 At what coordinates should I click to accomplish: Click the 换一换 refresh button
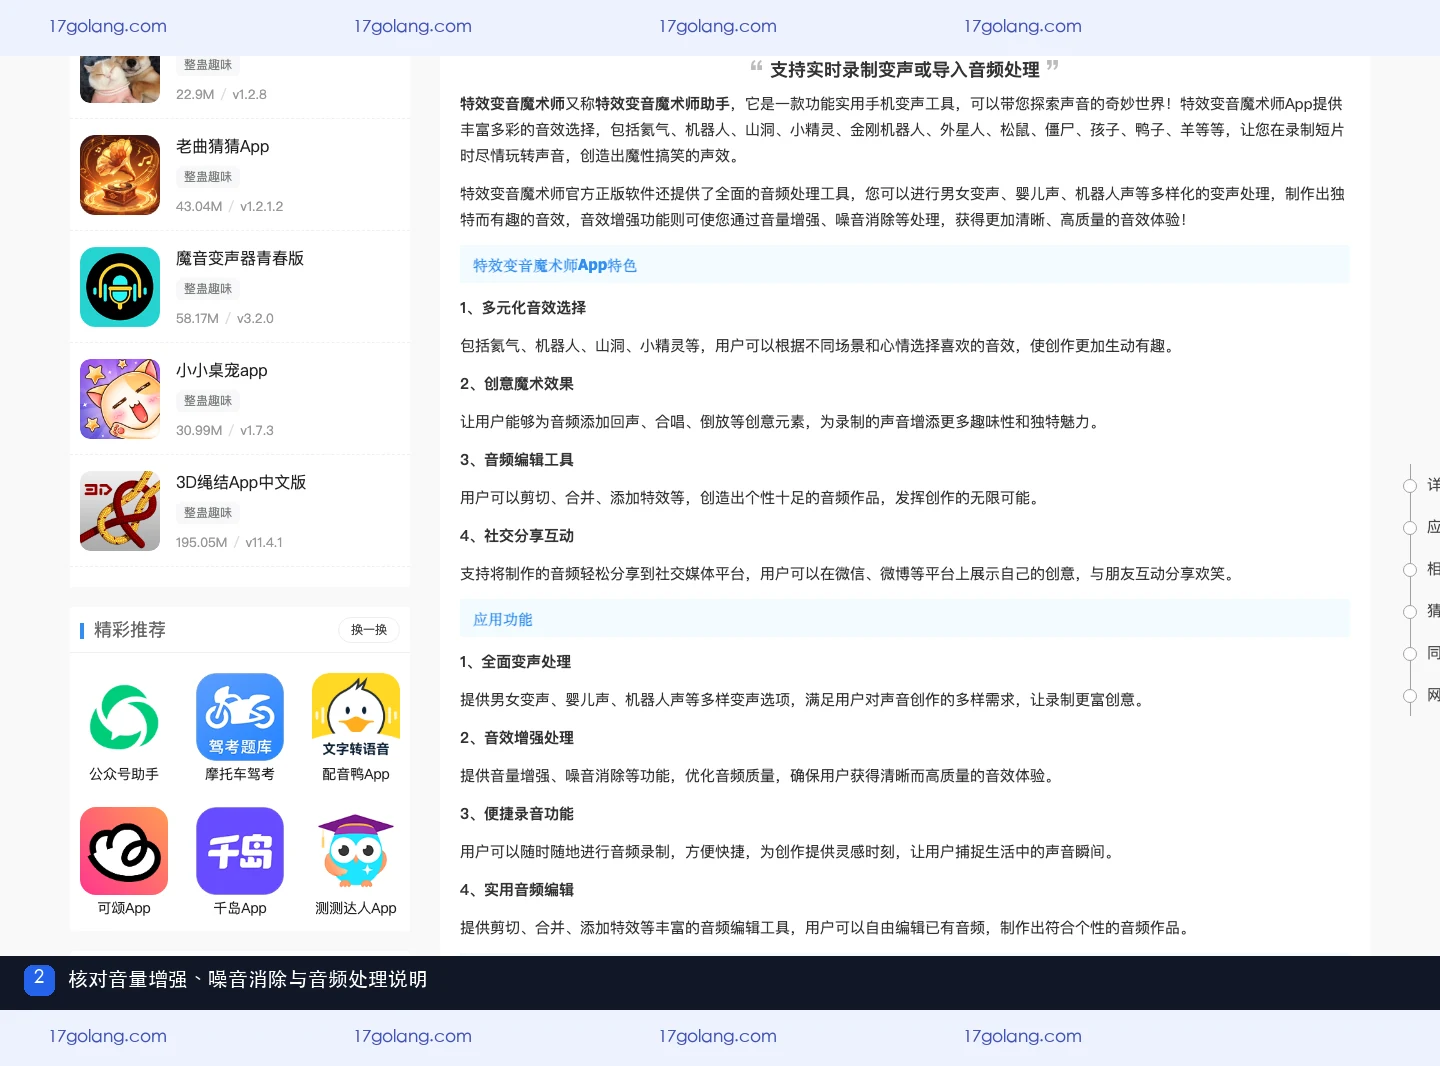pyautogui.click(x=369, y=630)
